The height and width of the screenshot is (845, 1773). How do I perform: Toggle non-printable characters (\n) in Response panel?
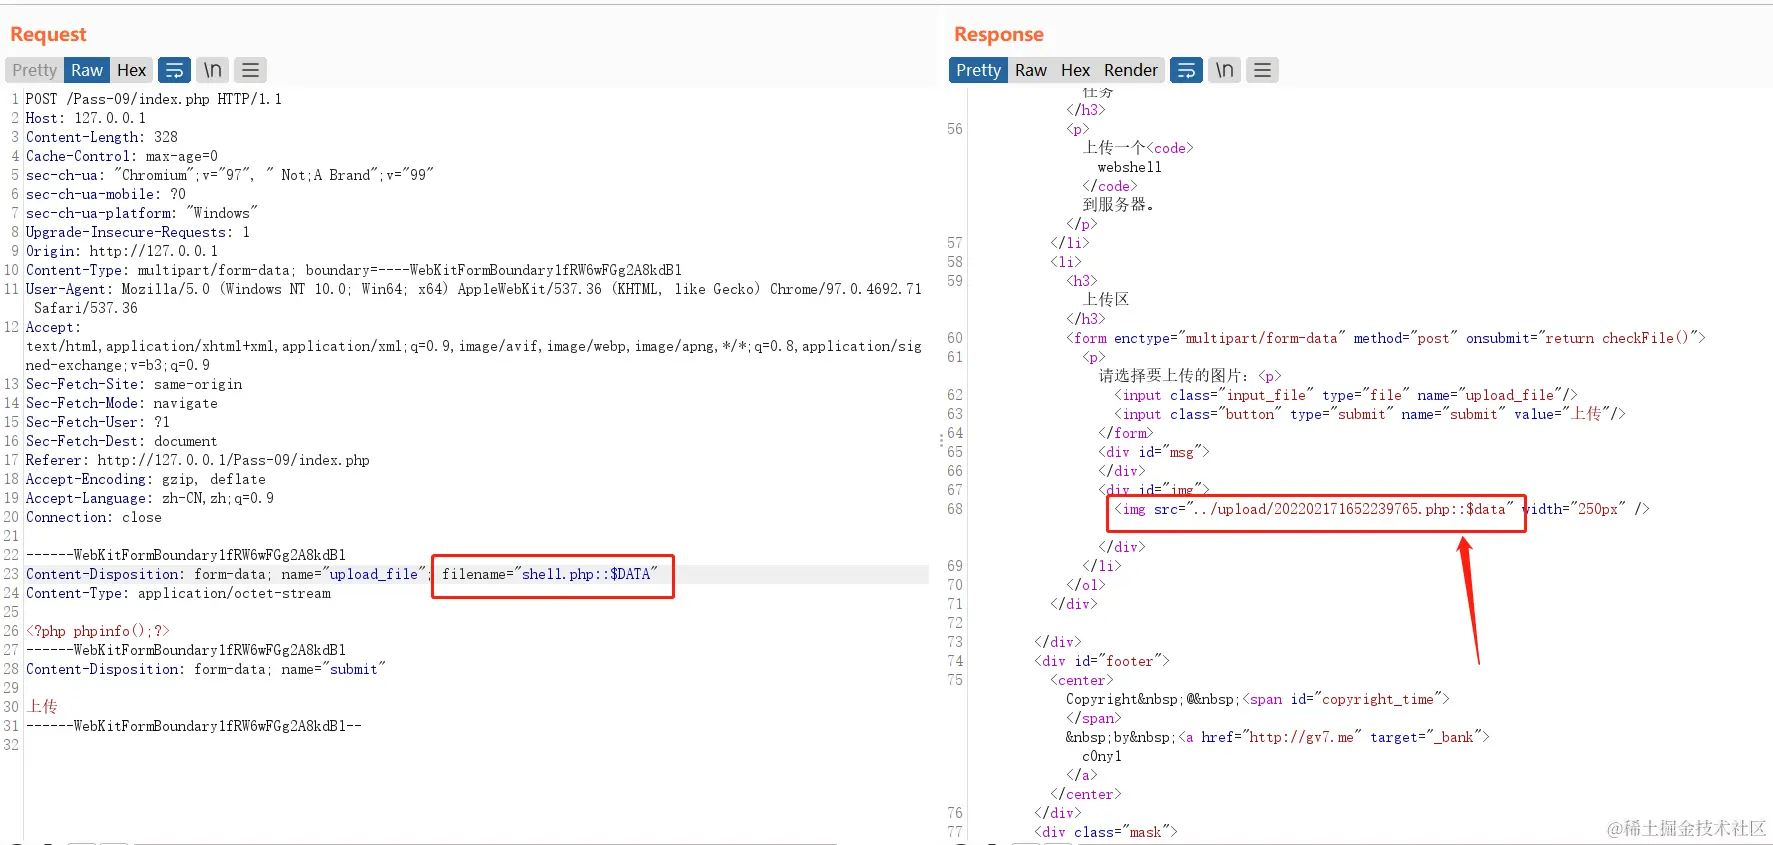pyautogui.click(x=1225, y=70)
